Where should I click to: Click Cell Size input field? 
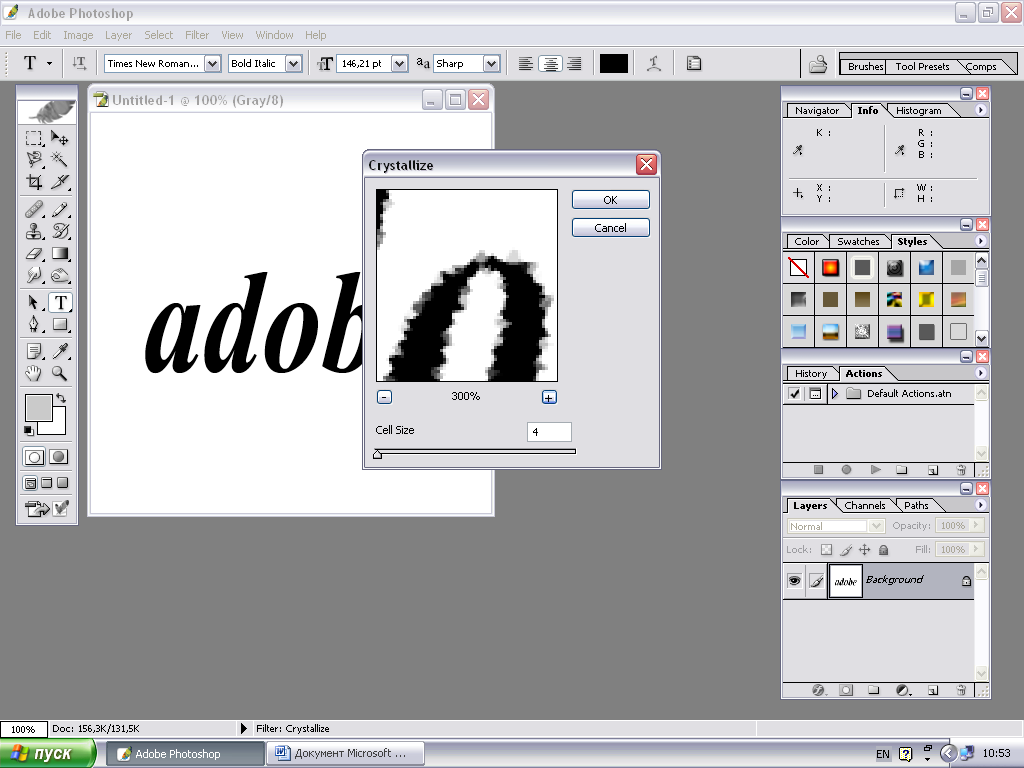coord(549,432)
